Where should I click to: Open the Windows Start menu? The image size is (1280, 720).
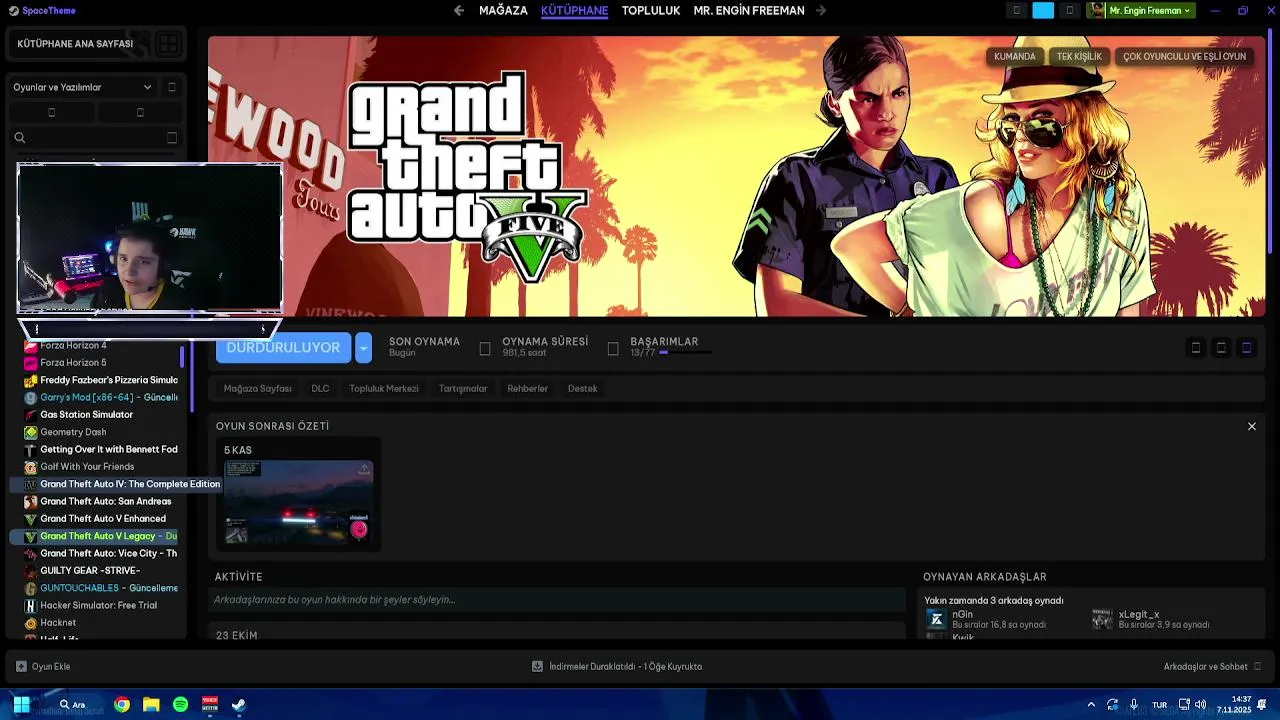pos(21,705)
